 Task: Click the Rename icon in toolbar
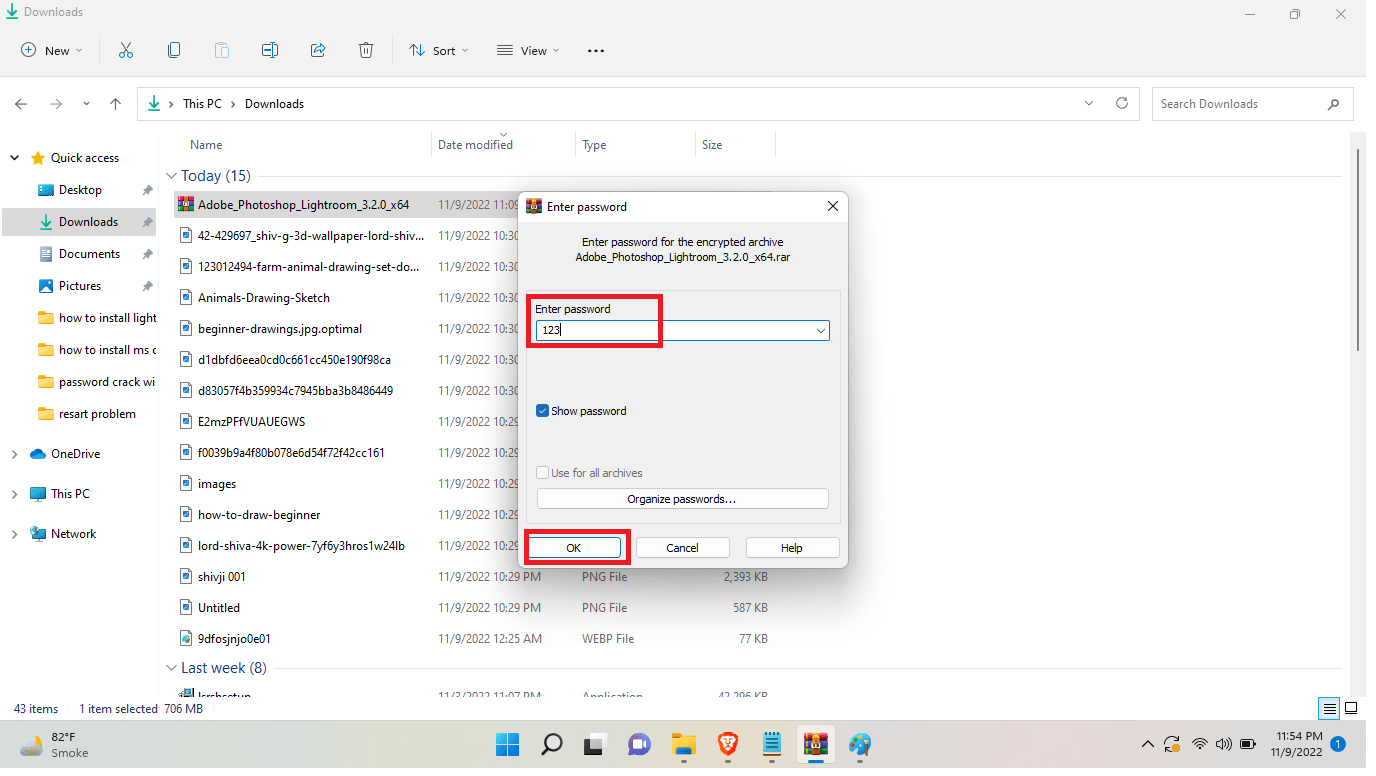270,50
